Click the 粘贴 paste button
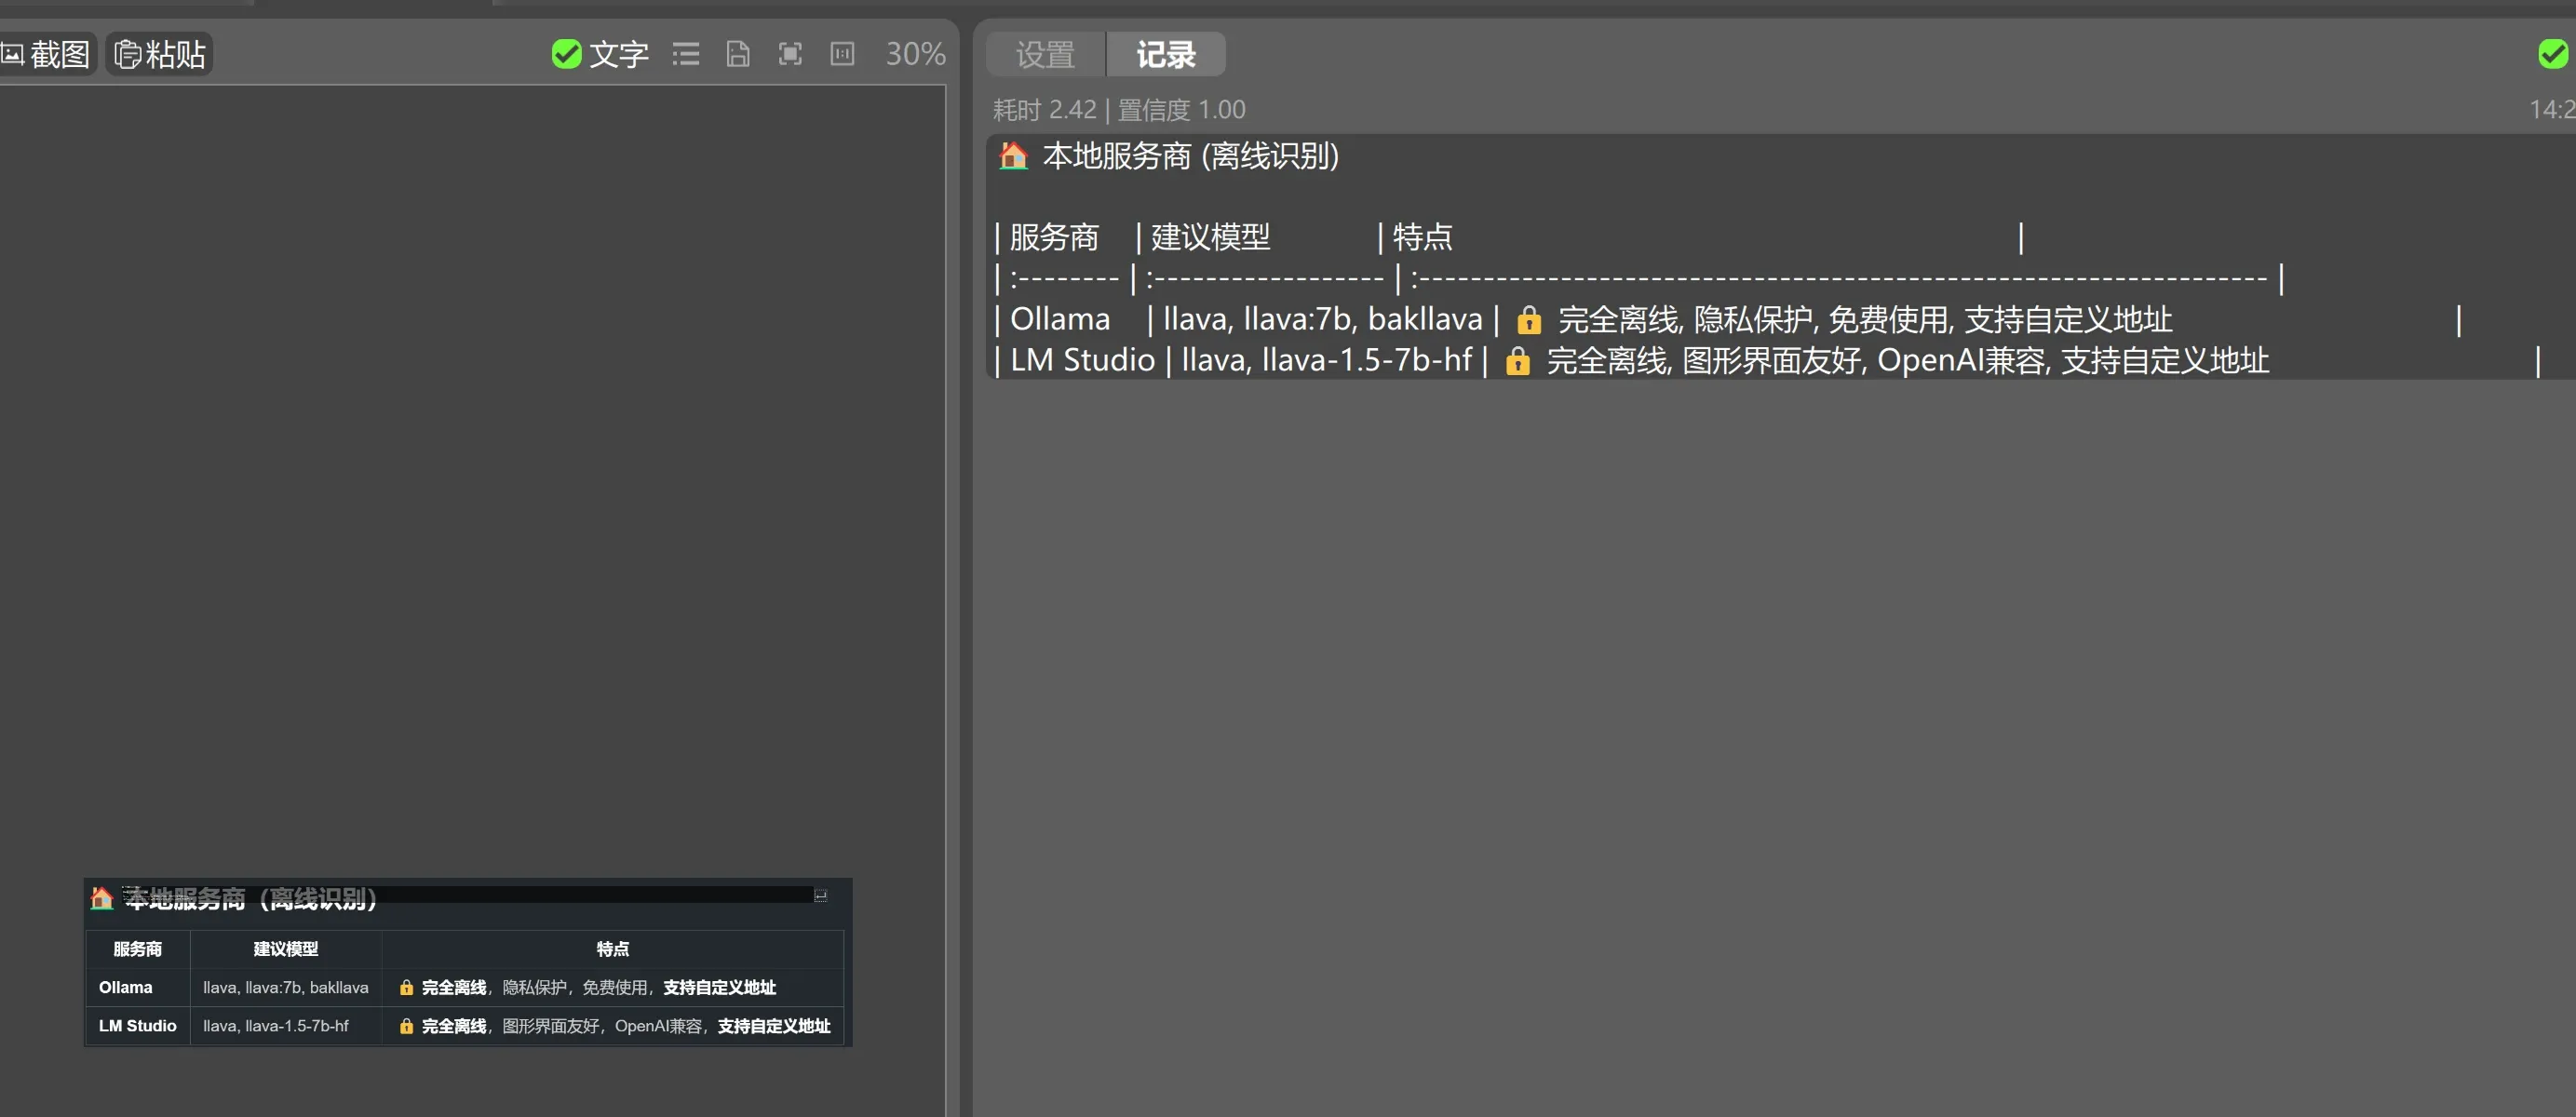 click(x=160, y=54)
